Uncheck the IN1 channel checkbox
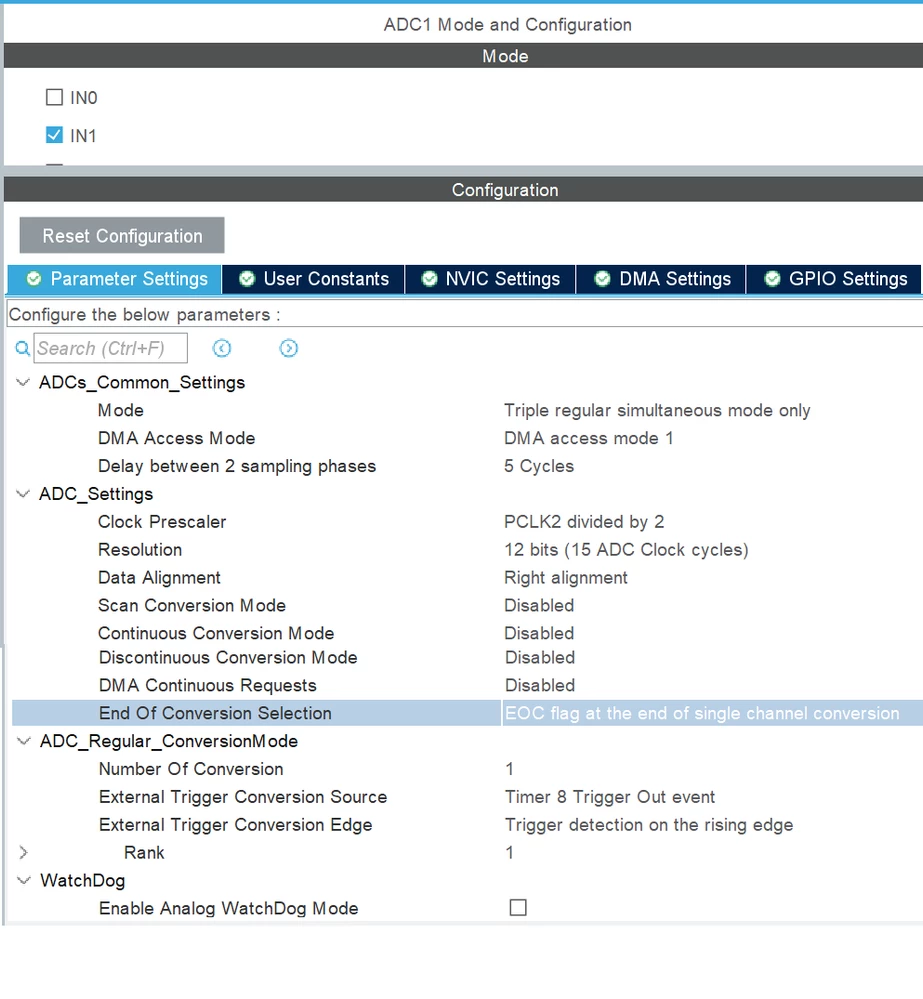 pyautogui.click(x=54, y=135)
